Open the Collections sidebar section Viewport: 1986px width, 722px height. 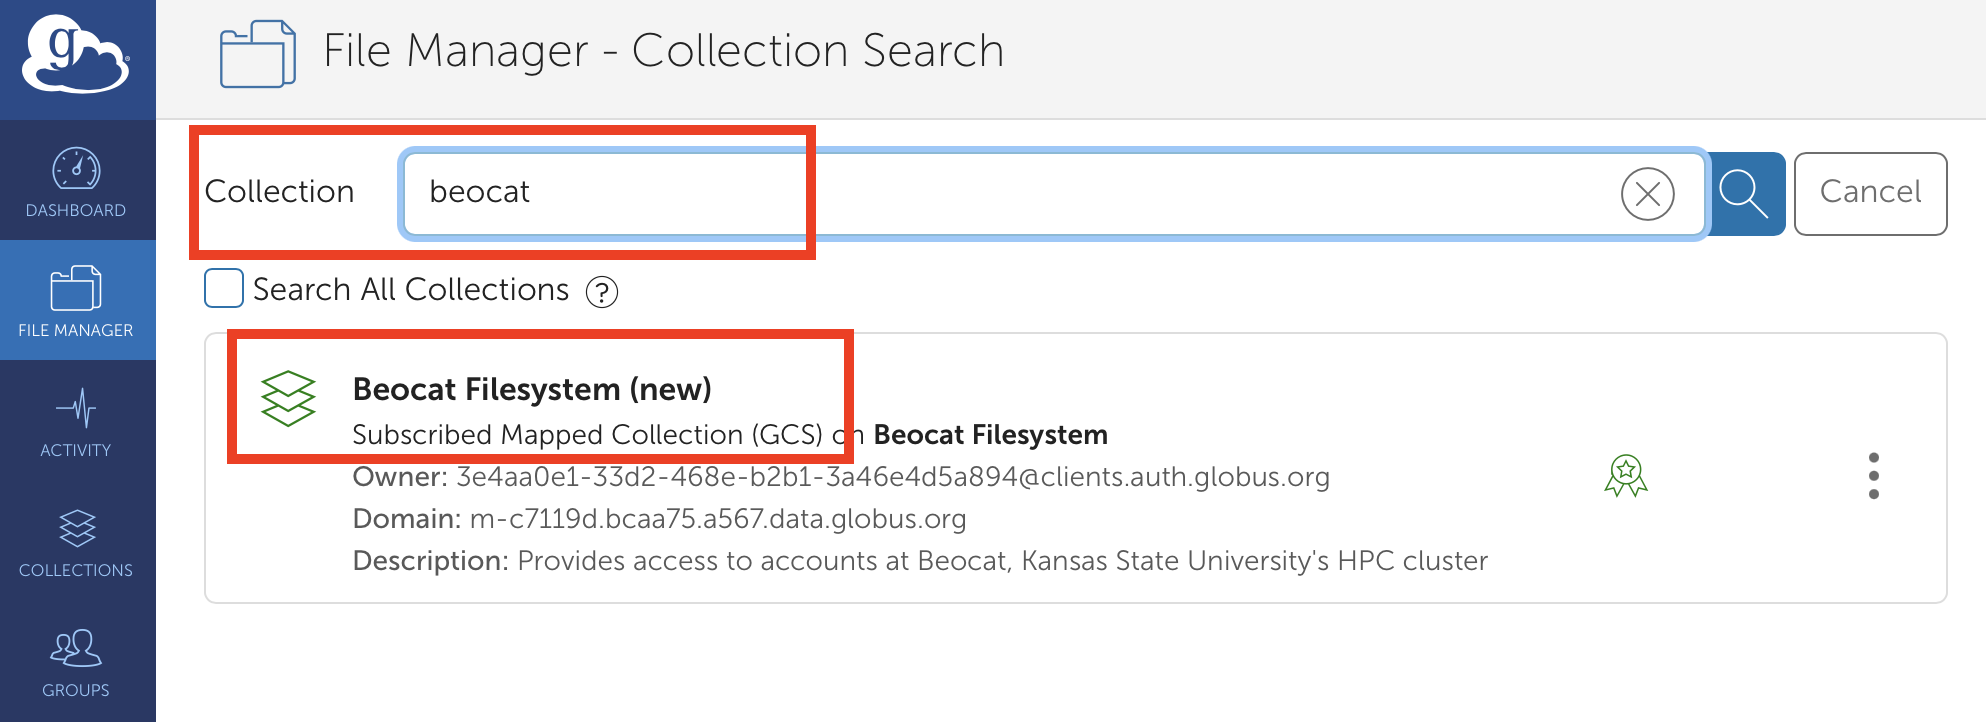76,541
